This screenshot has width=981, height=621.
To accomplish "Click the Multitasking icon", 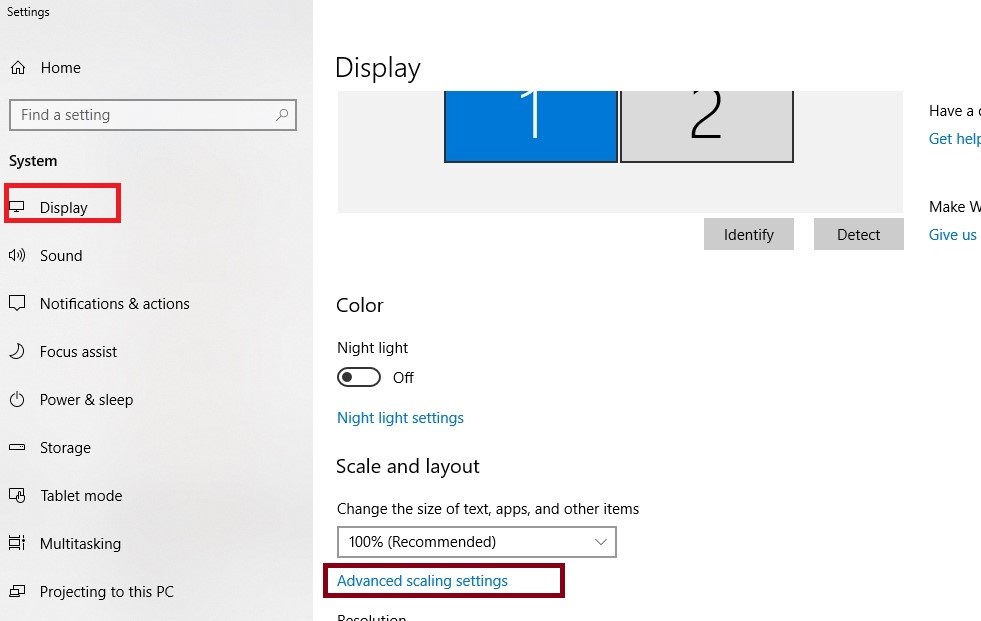I will (x=17, y=543).
